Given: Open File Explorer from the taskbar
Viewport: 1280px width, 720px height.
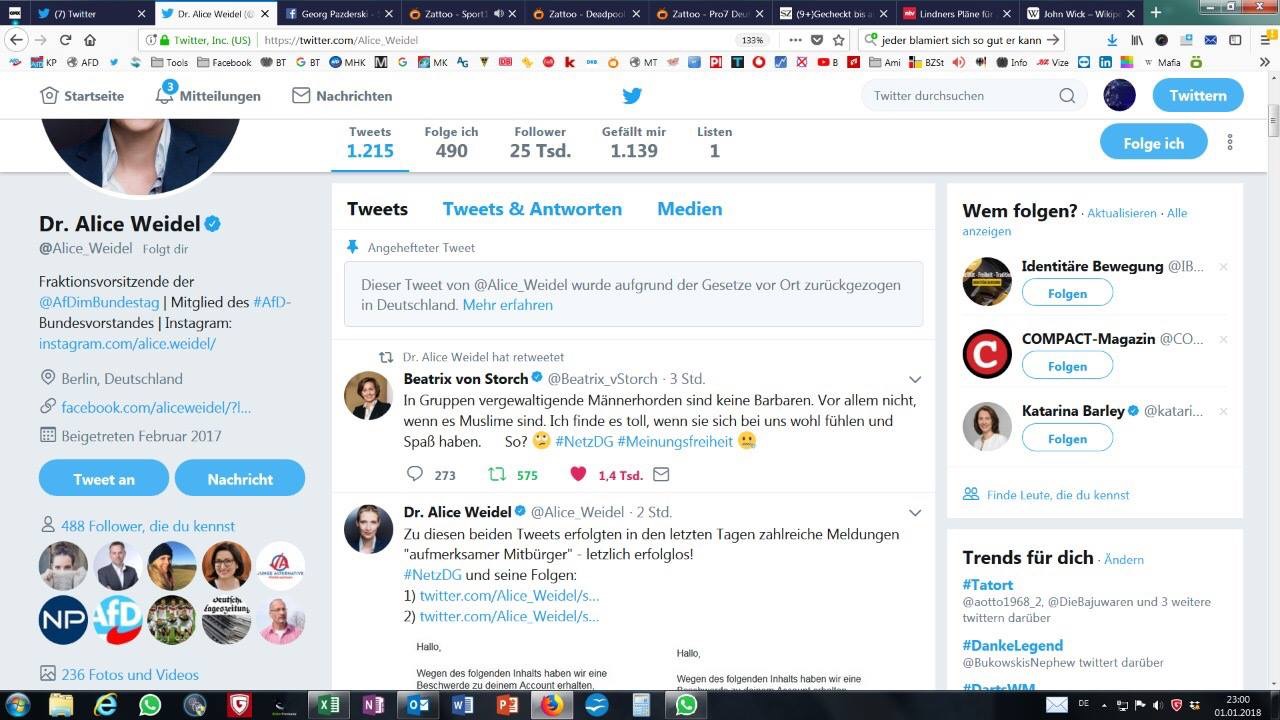Looking at the screenshot, I should (x=61, y=705).
